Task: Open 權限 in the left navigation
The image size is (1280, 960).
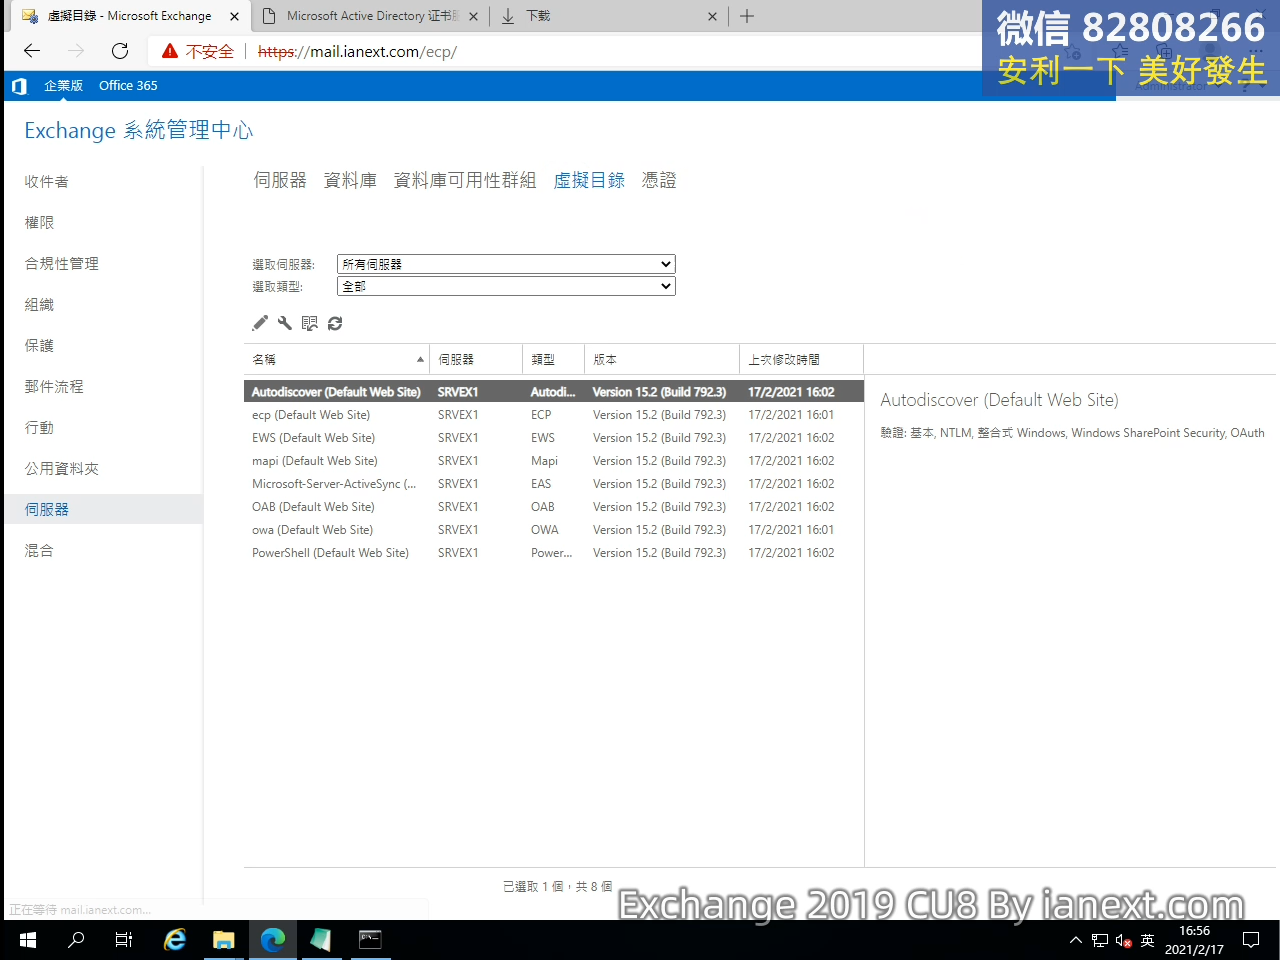Action: 39,222
